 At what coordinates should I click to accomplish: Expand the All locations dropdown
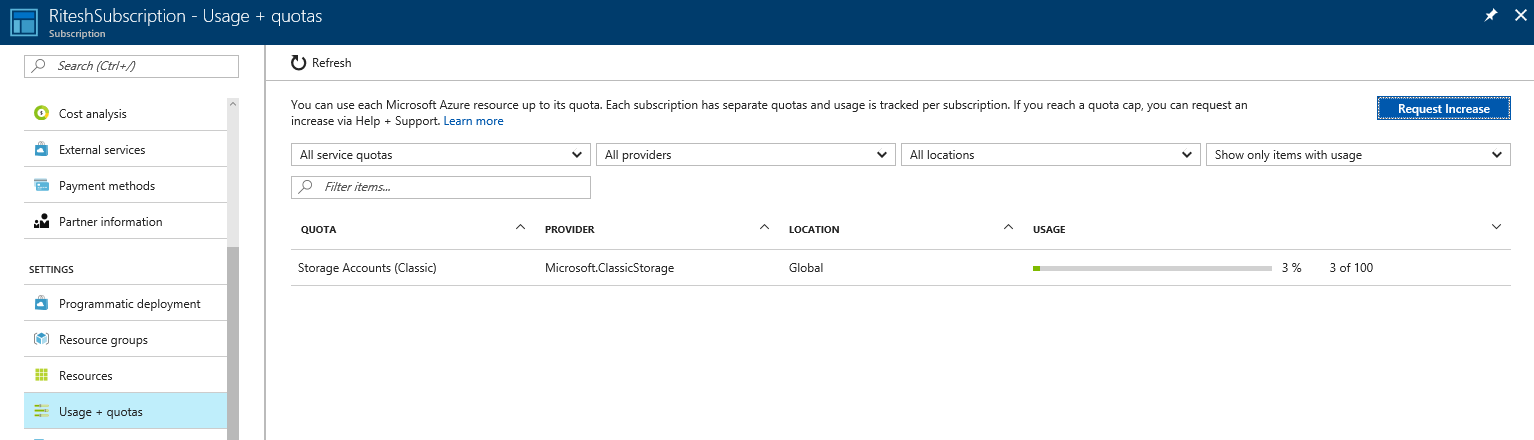(x=1050, y=155)
